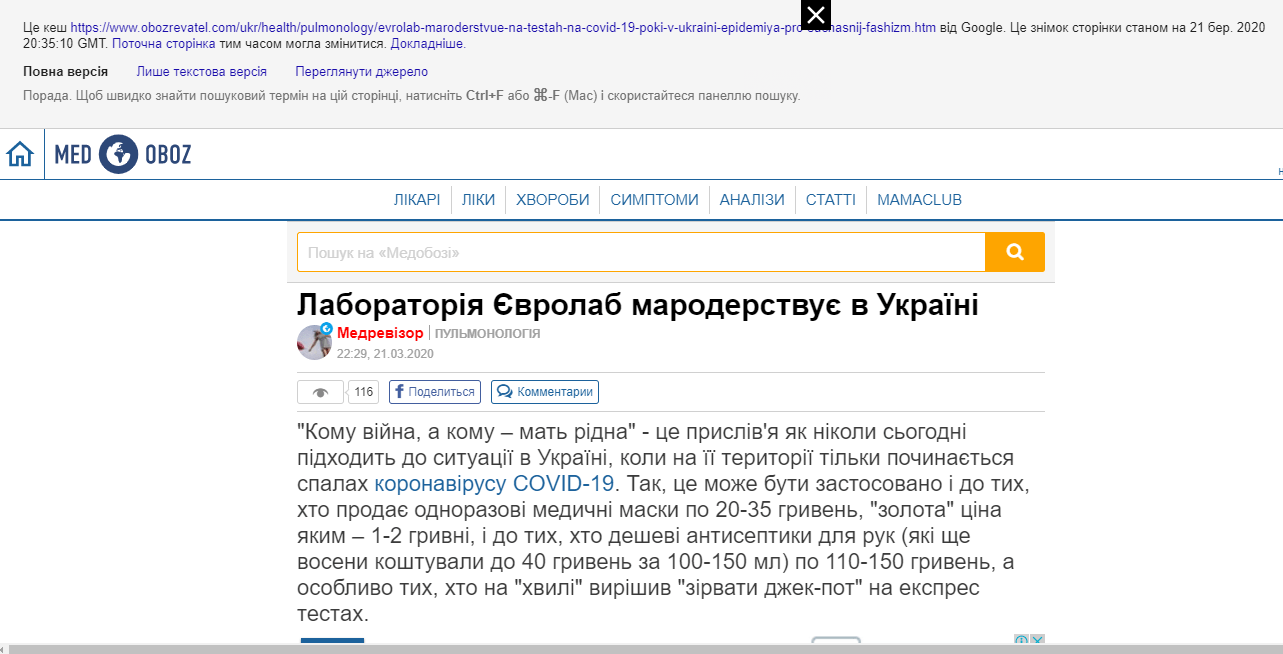Click the headline Лабораторія Євролаб мародерствує в Україні
The width and height of the screenshot is (1283, 654).
pyautogui.click(x=638, y=305)
